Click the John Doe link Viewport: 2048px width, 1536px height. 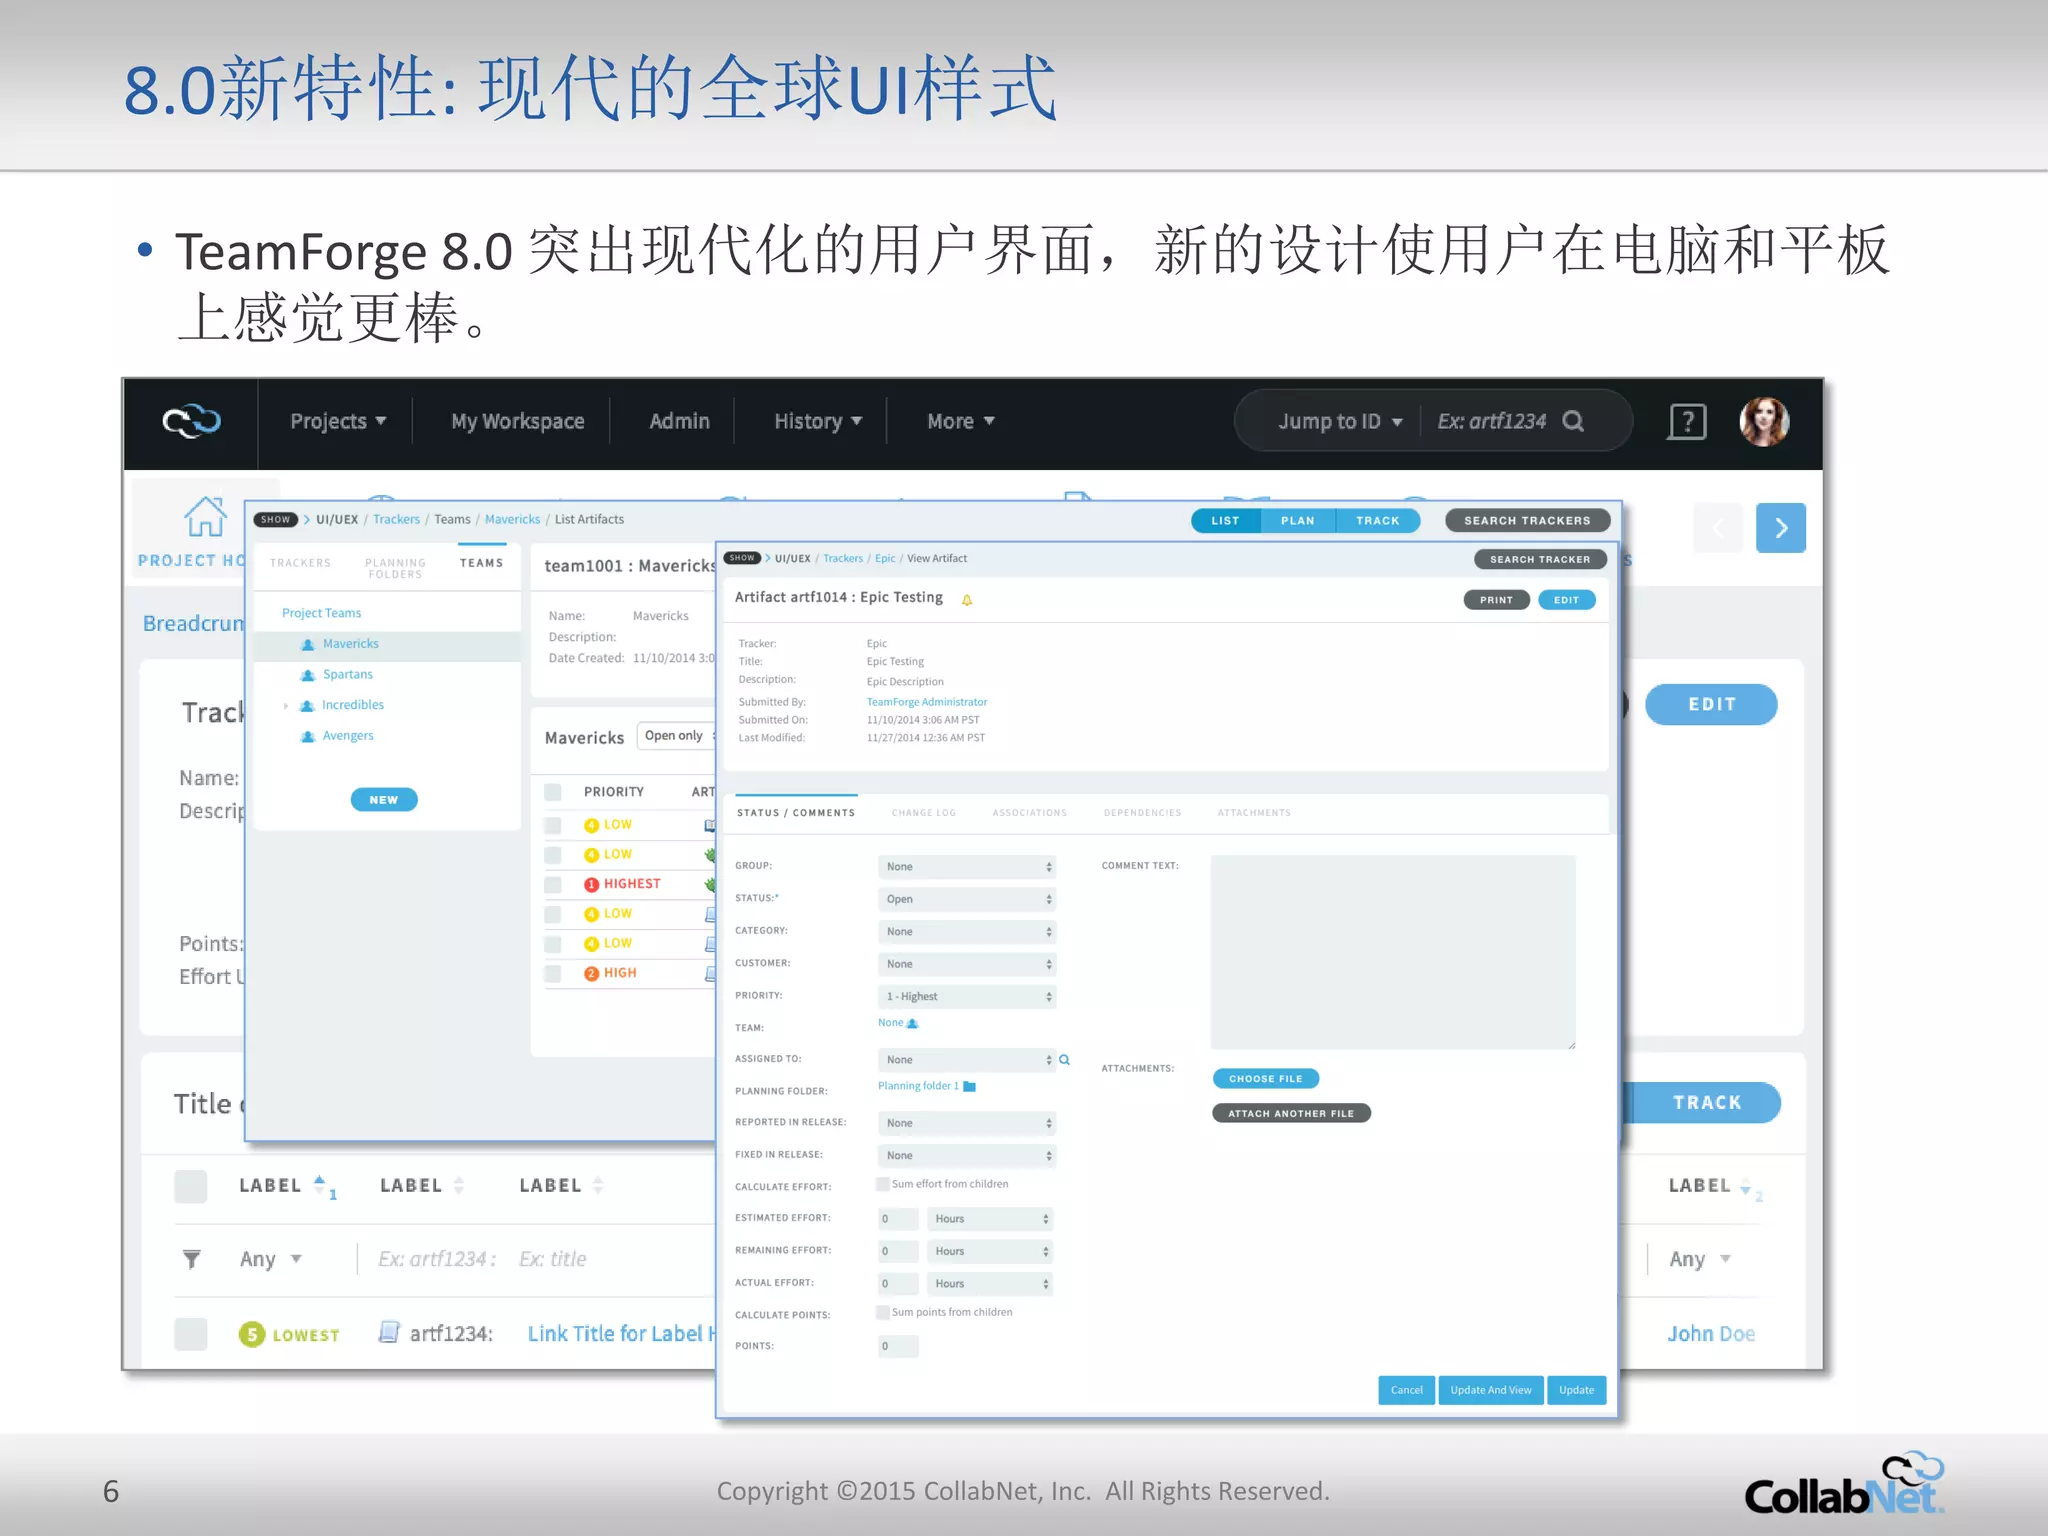click(x=1711, y=1334)
